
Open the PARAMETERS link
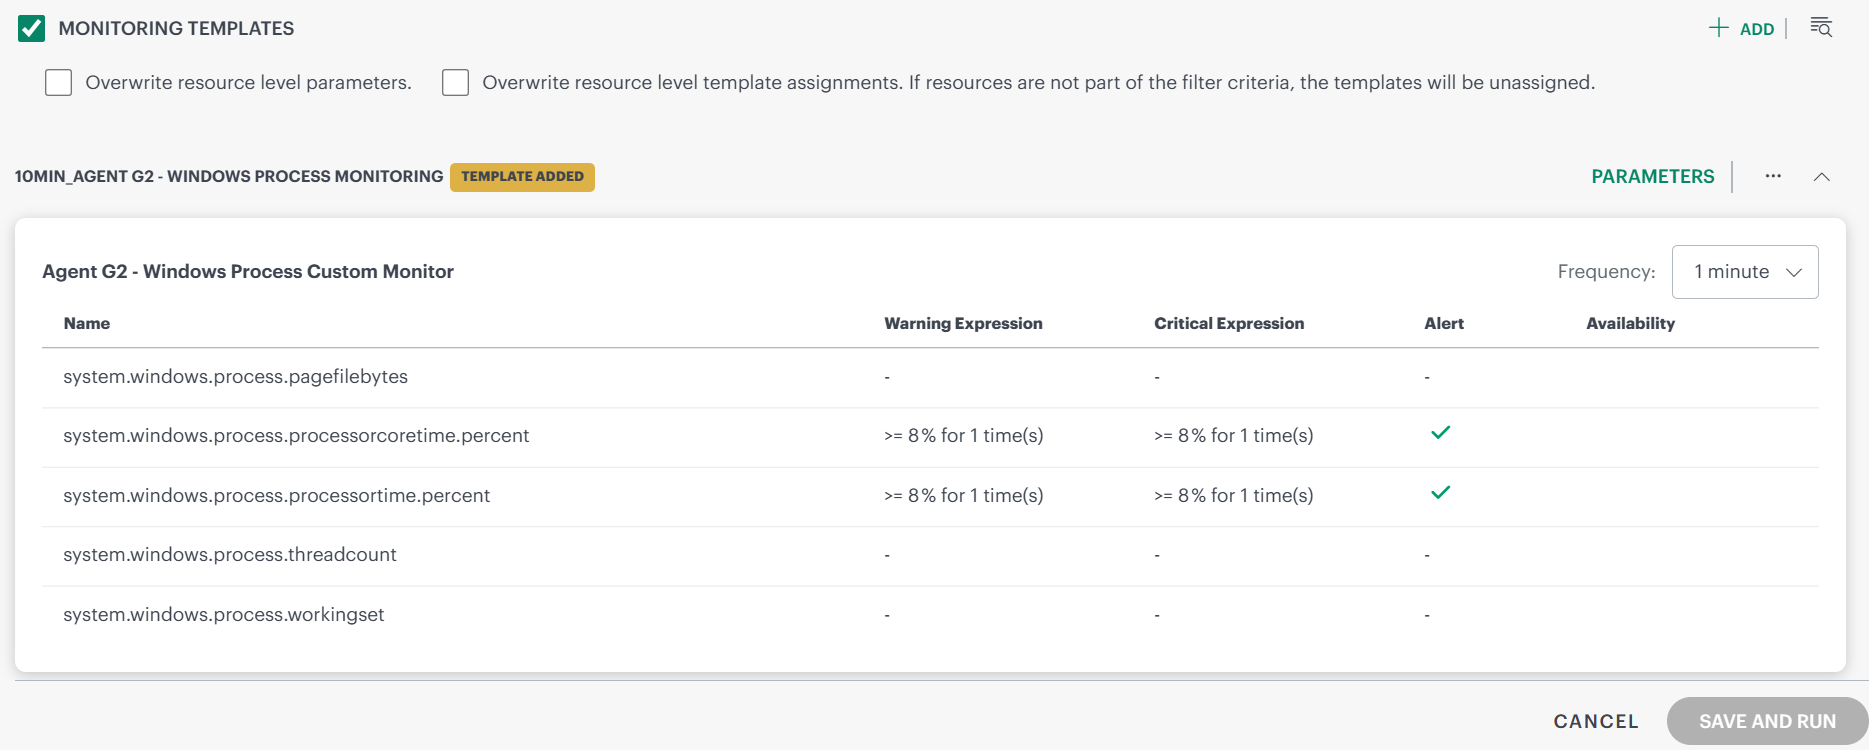pos(1652,177)
